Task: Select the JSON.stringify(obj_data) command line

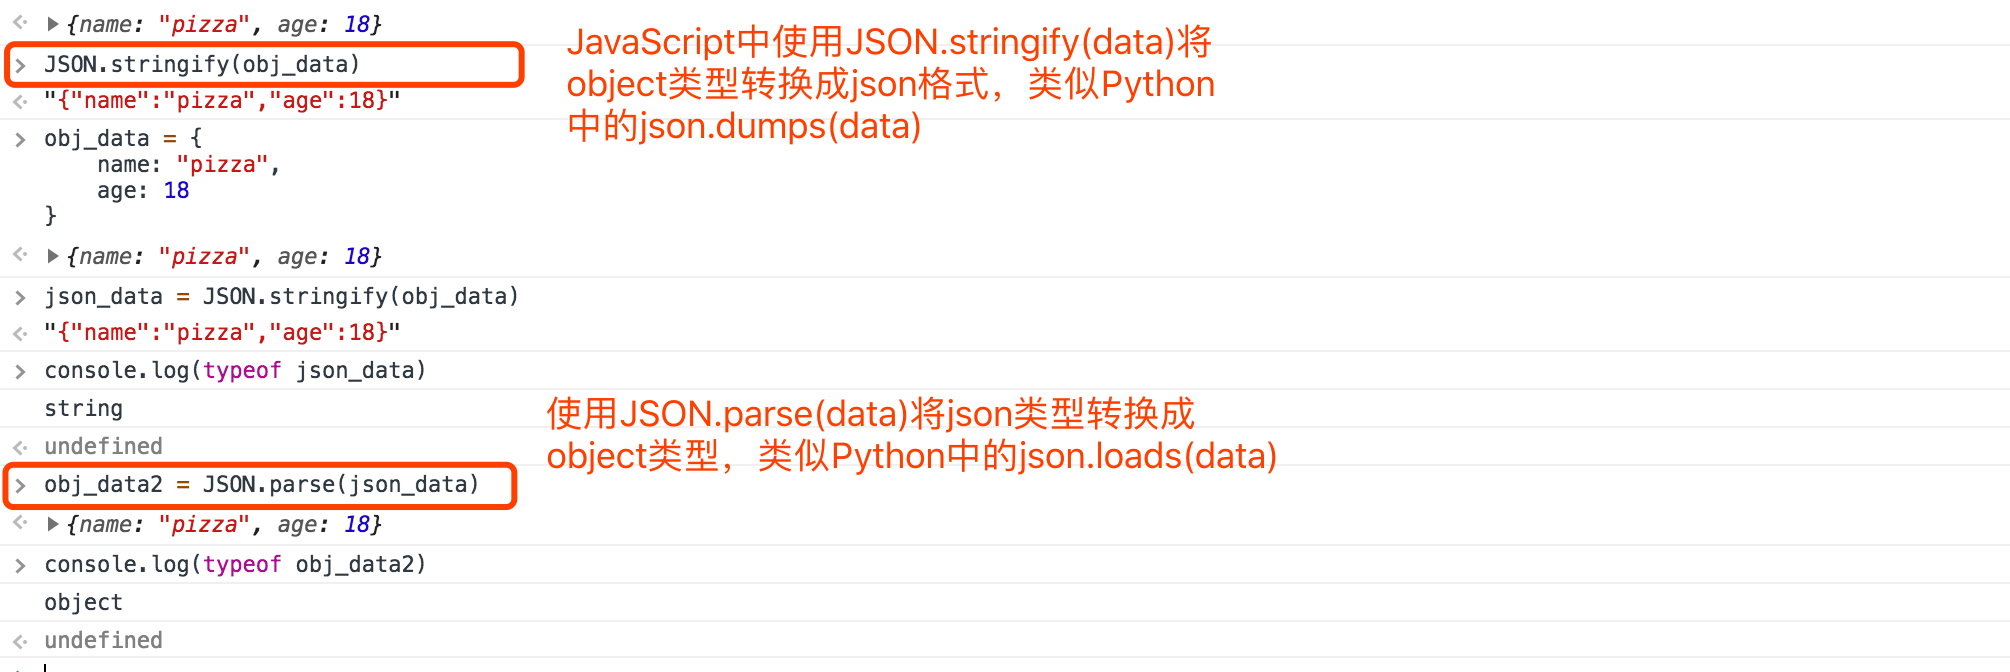Action: point(202,65)
